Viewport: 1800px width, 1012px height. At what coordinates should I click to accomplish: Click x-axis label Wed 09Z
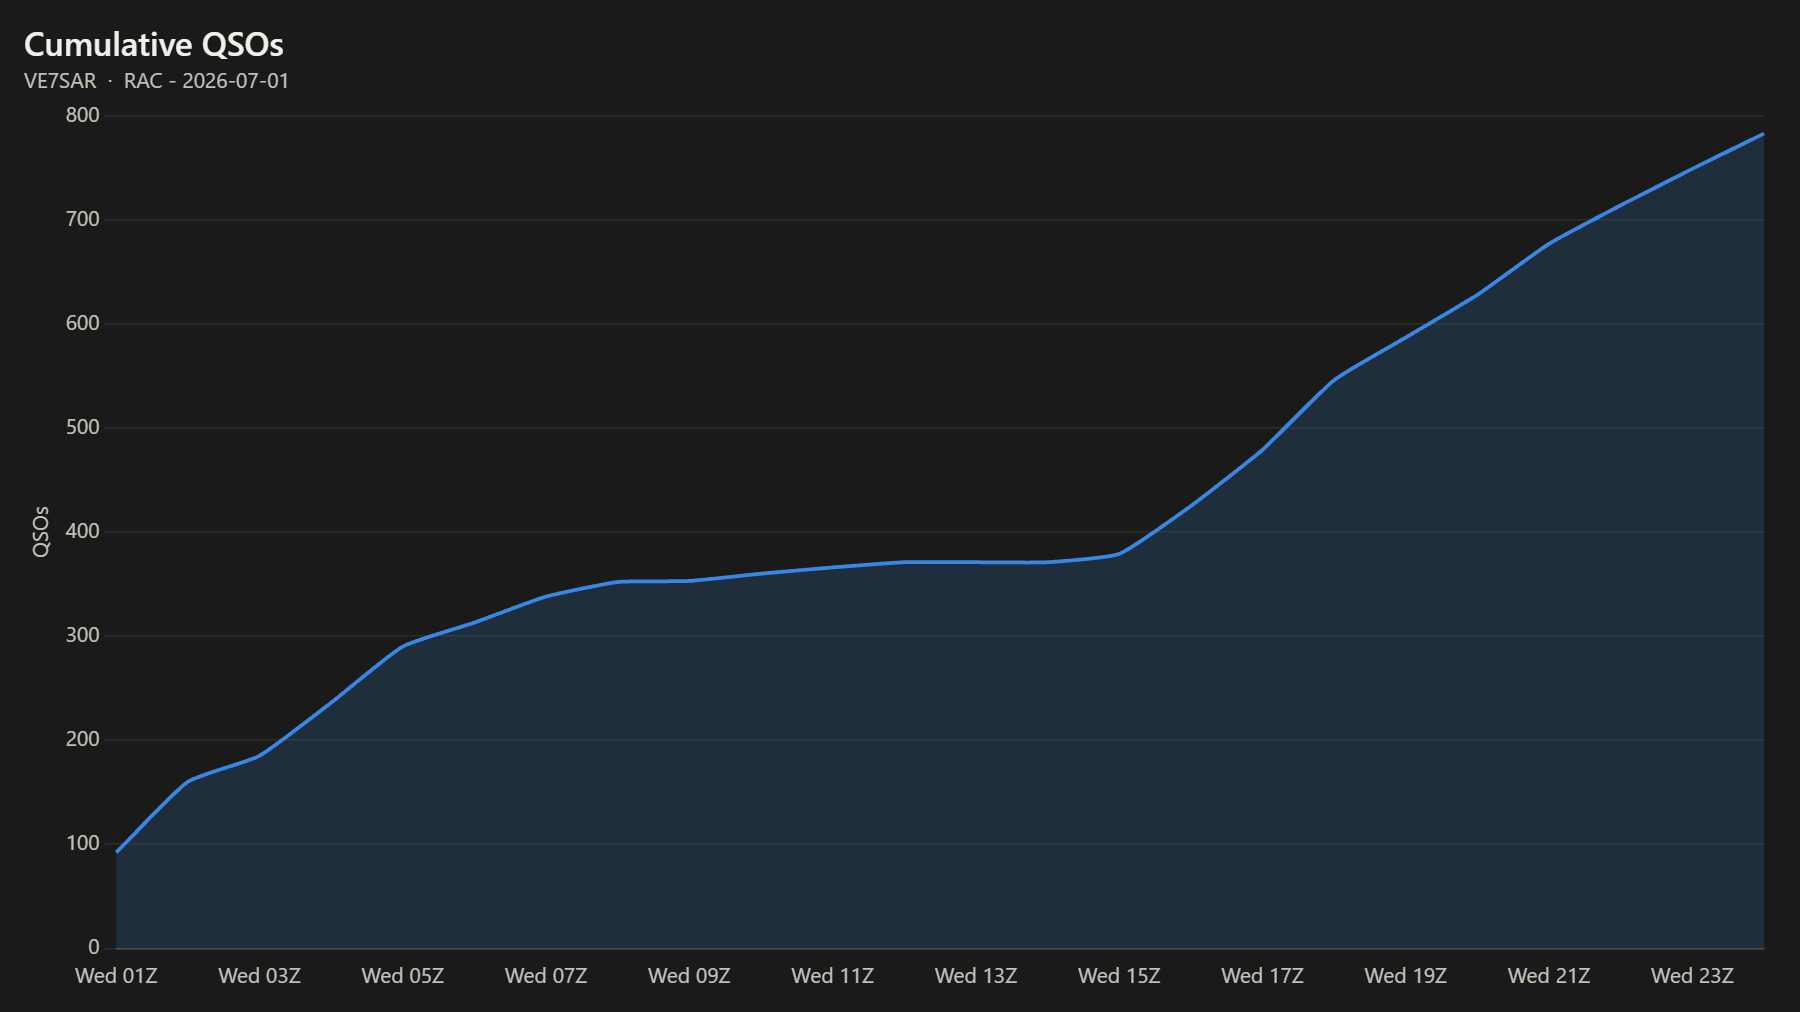click(x=689, y=976)
